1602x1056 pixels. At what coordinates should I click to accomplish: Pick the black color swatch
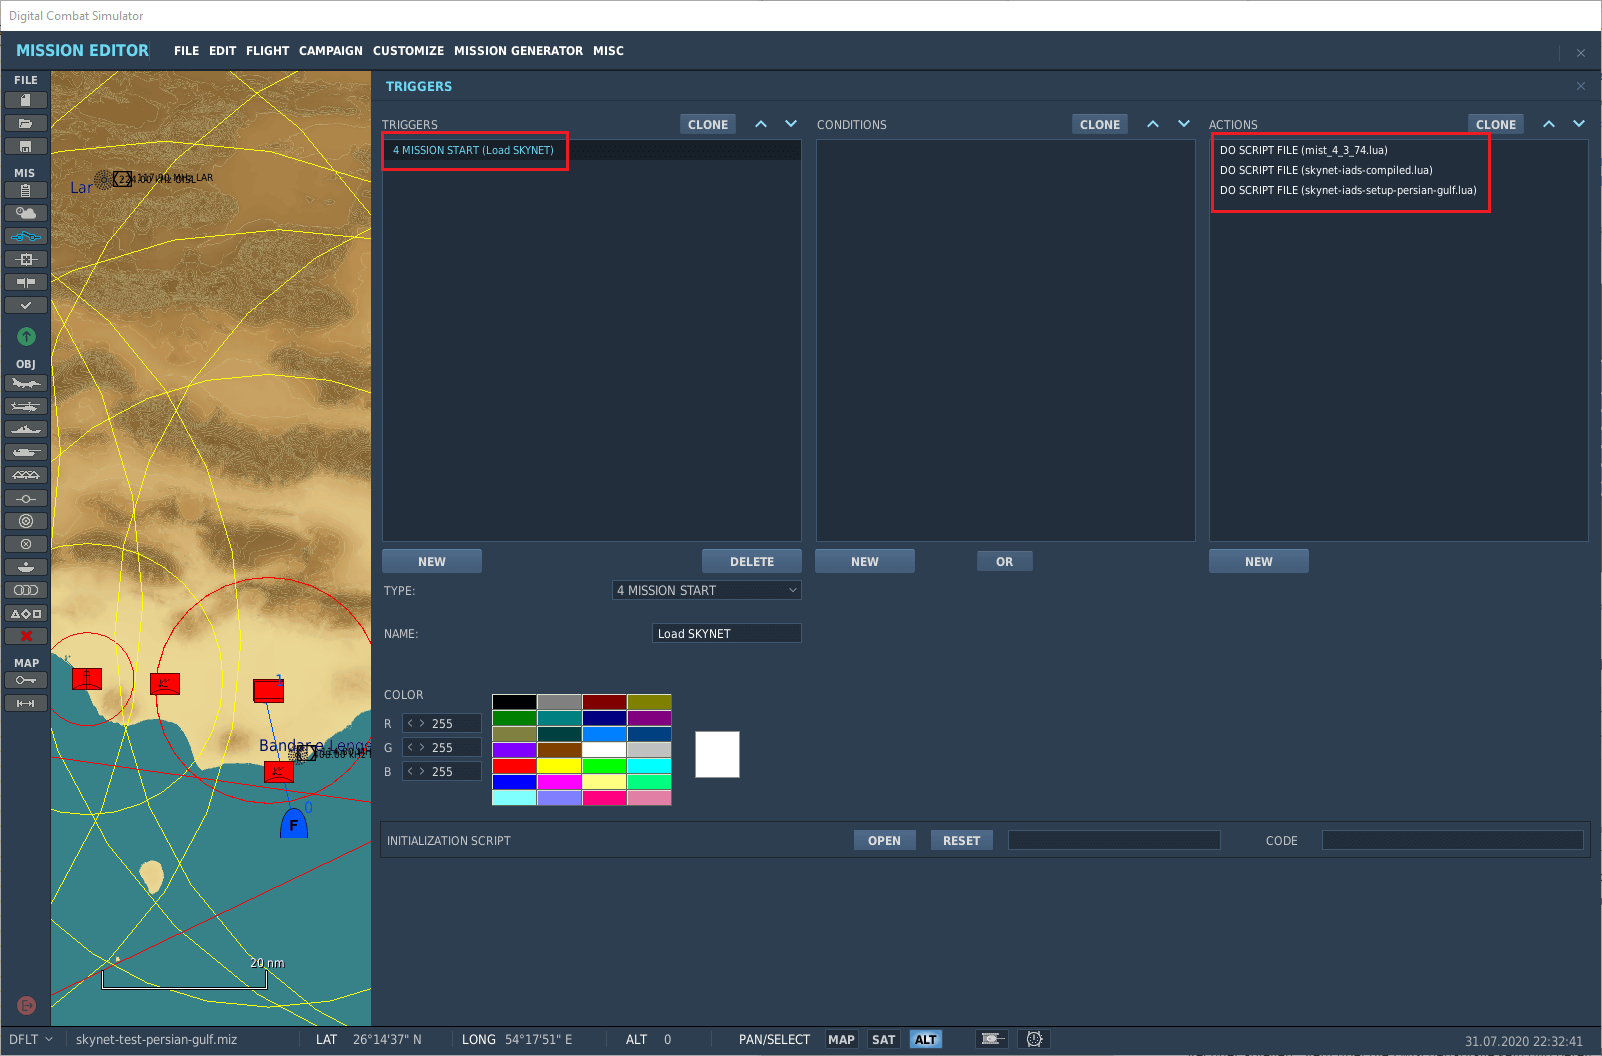(514, 702)
